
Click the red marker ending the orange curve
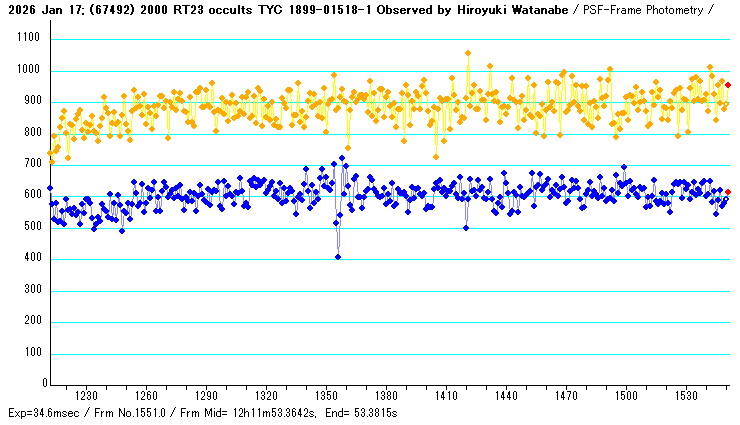point(728,85)
